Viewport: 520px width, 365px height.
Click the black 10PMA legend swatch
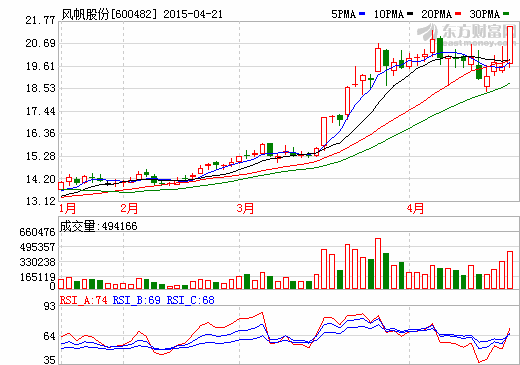(410, 14)
